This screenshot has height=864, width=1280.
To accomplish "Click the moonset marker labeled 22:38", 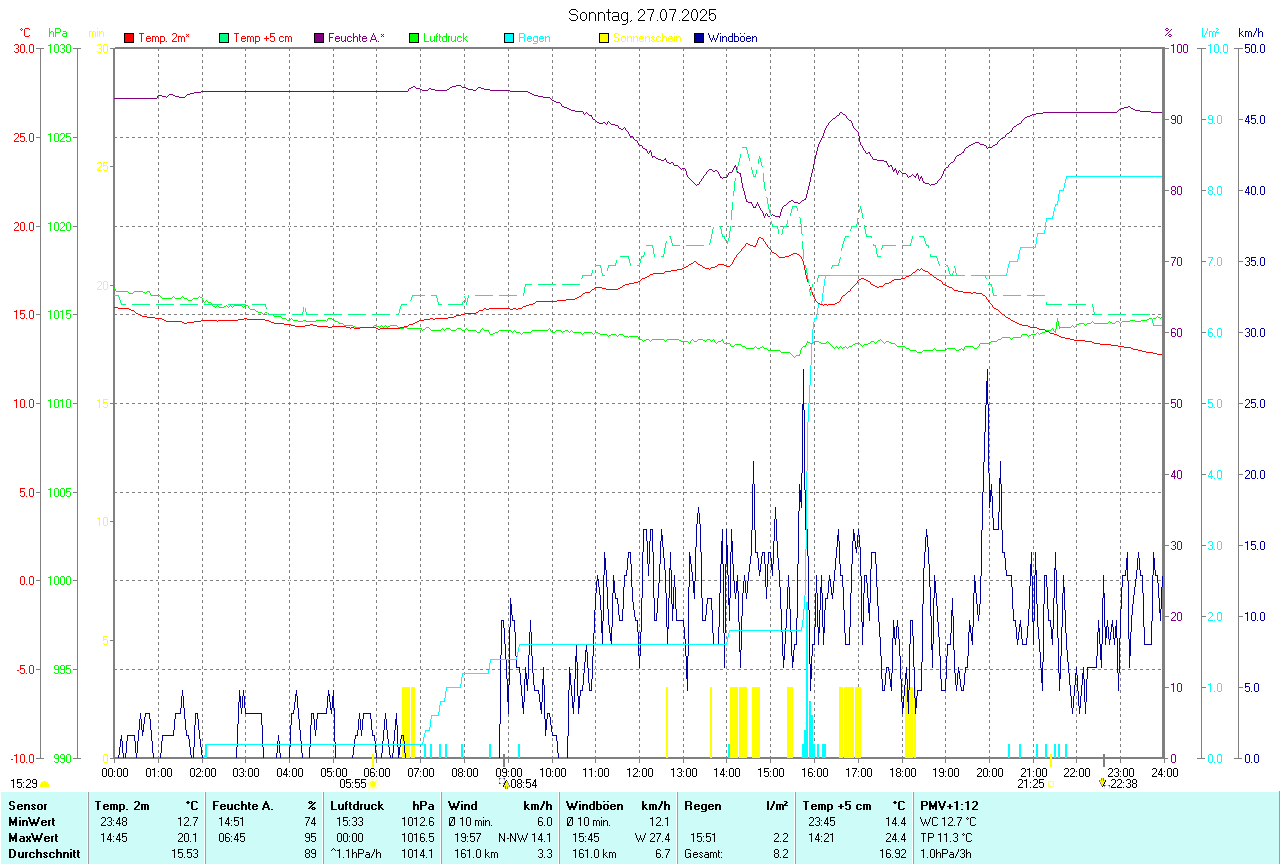I will click(x=1103, y=783).
